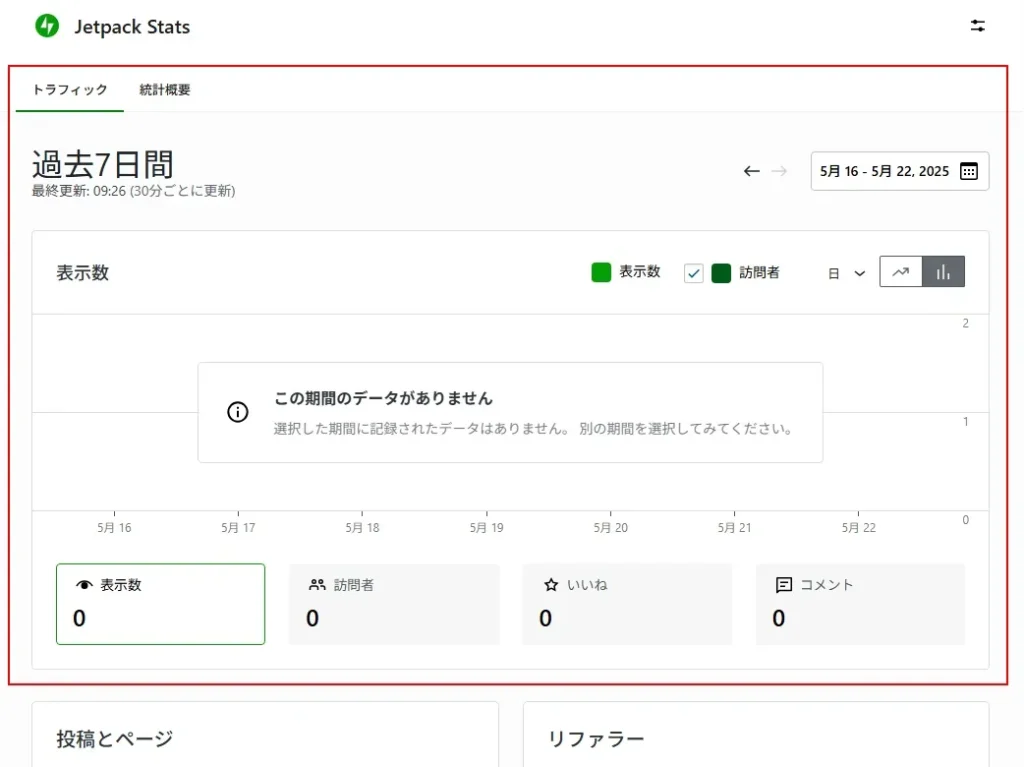Switch to the 統計概要 tab
The width and height of the screenshot is (1024, 767).
pyautogui.click(x=165, y=90)
